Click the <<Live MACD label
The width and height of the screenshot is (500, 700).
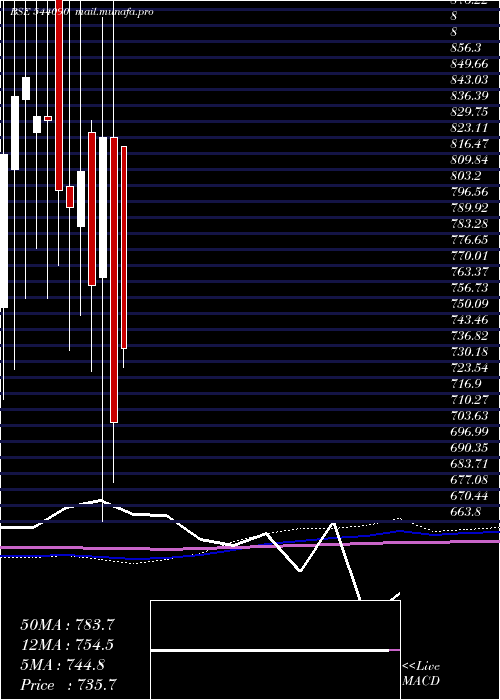[421, 674]
